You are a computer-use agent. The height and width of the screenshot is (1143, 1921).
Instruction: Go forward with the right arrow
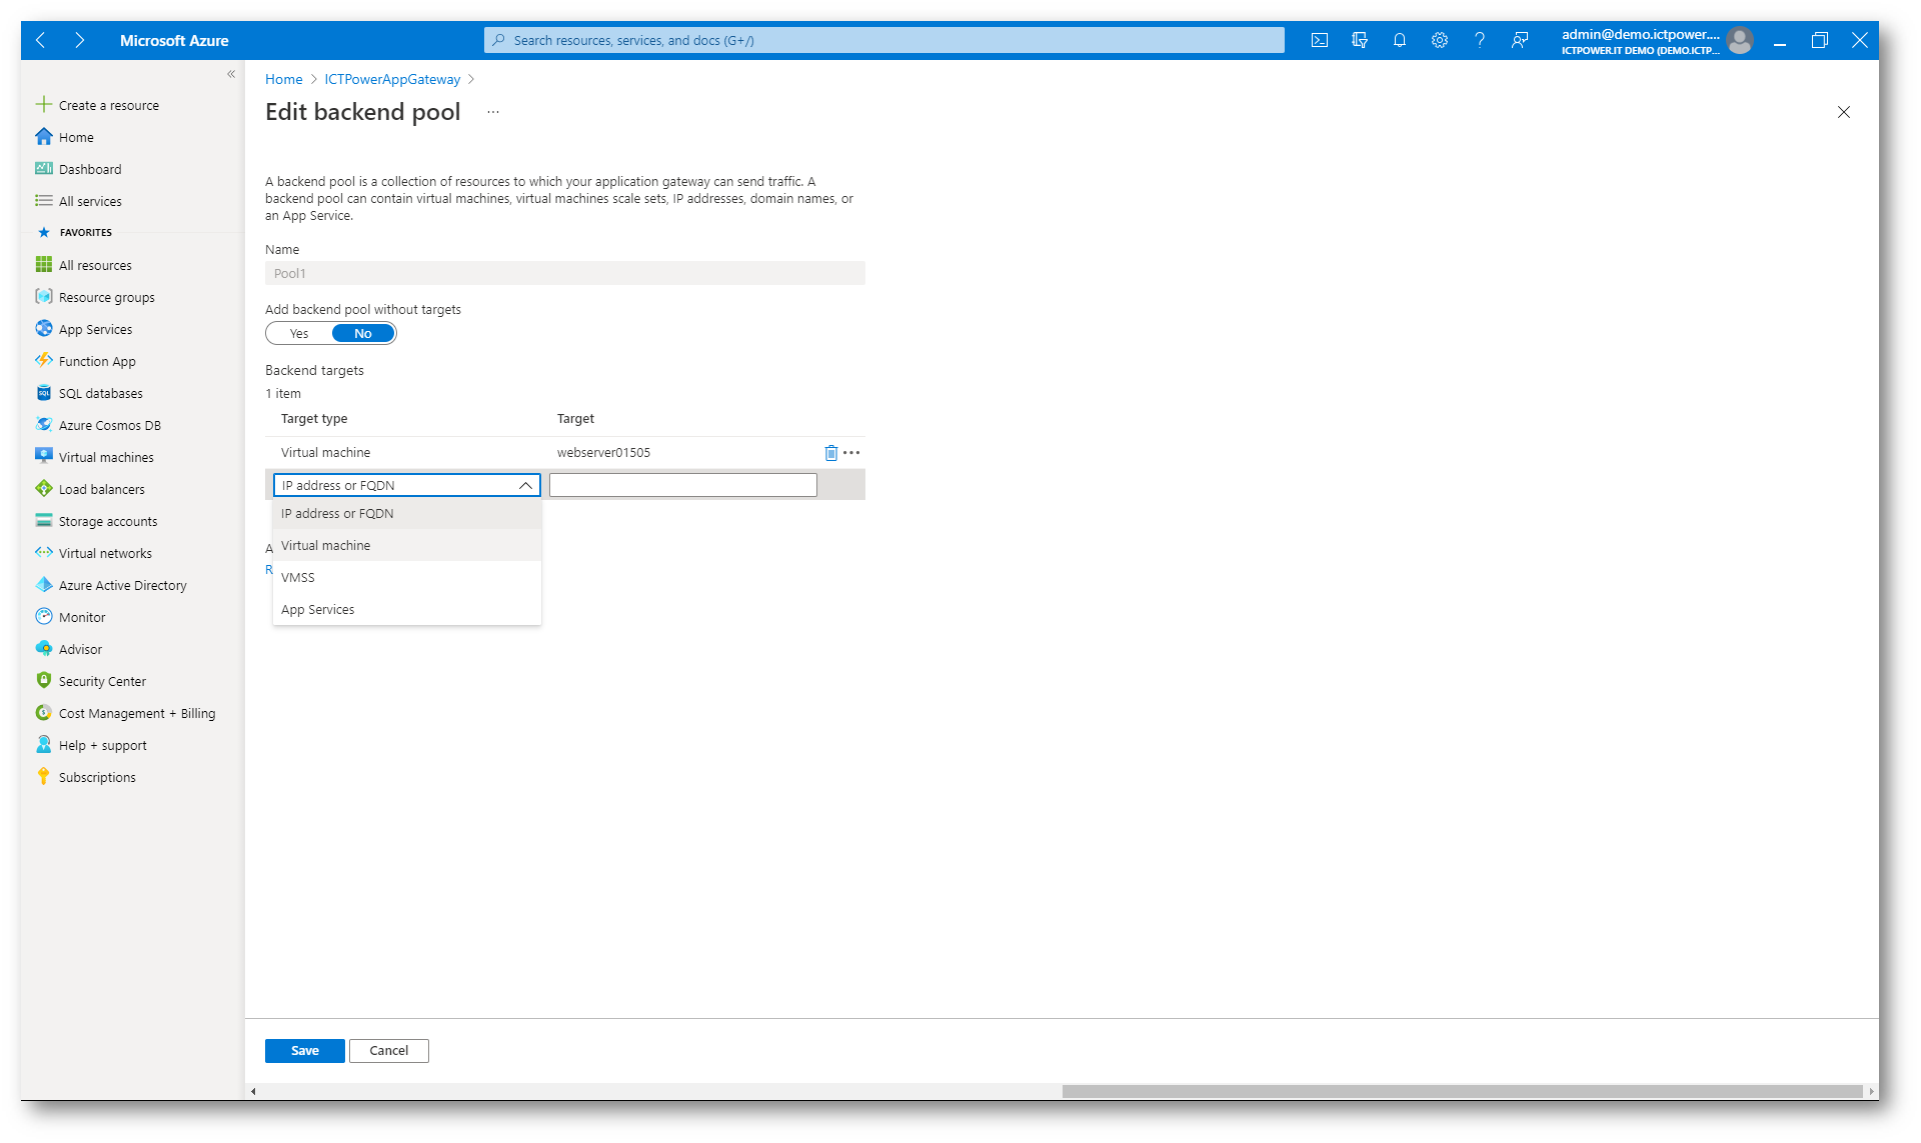pos(80,40)
